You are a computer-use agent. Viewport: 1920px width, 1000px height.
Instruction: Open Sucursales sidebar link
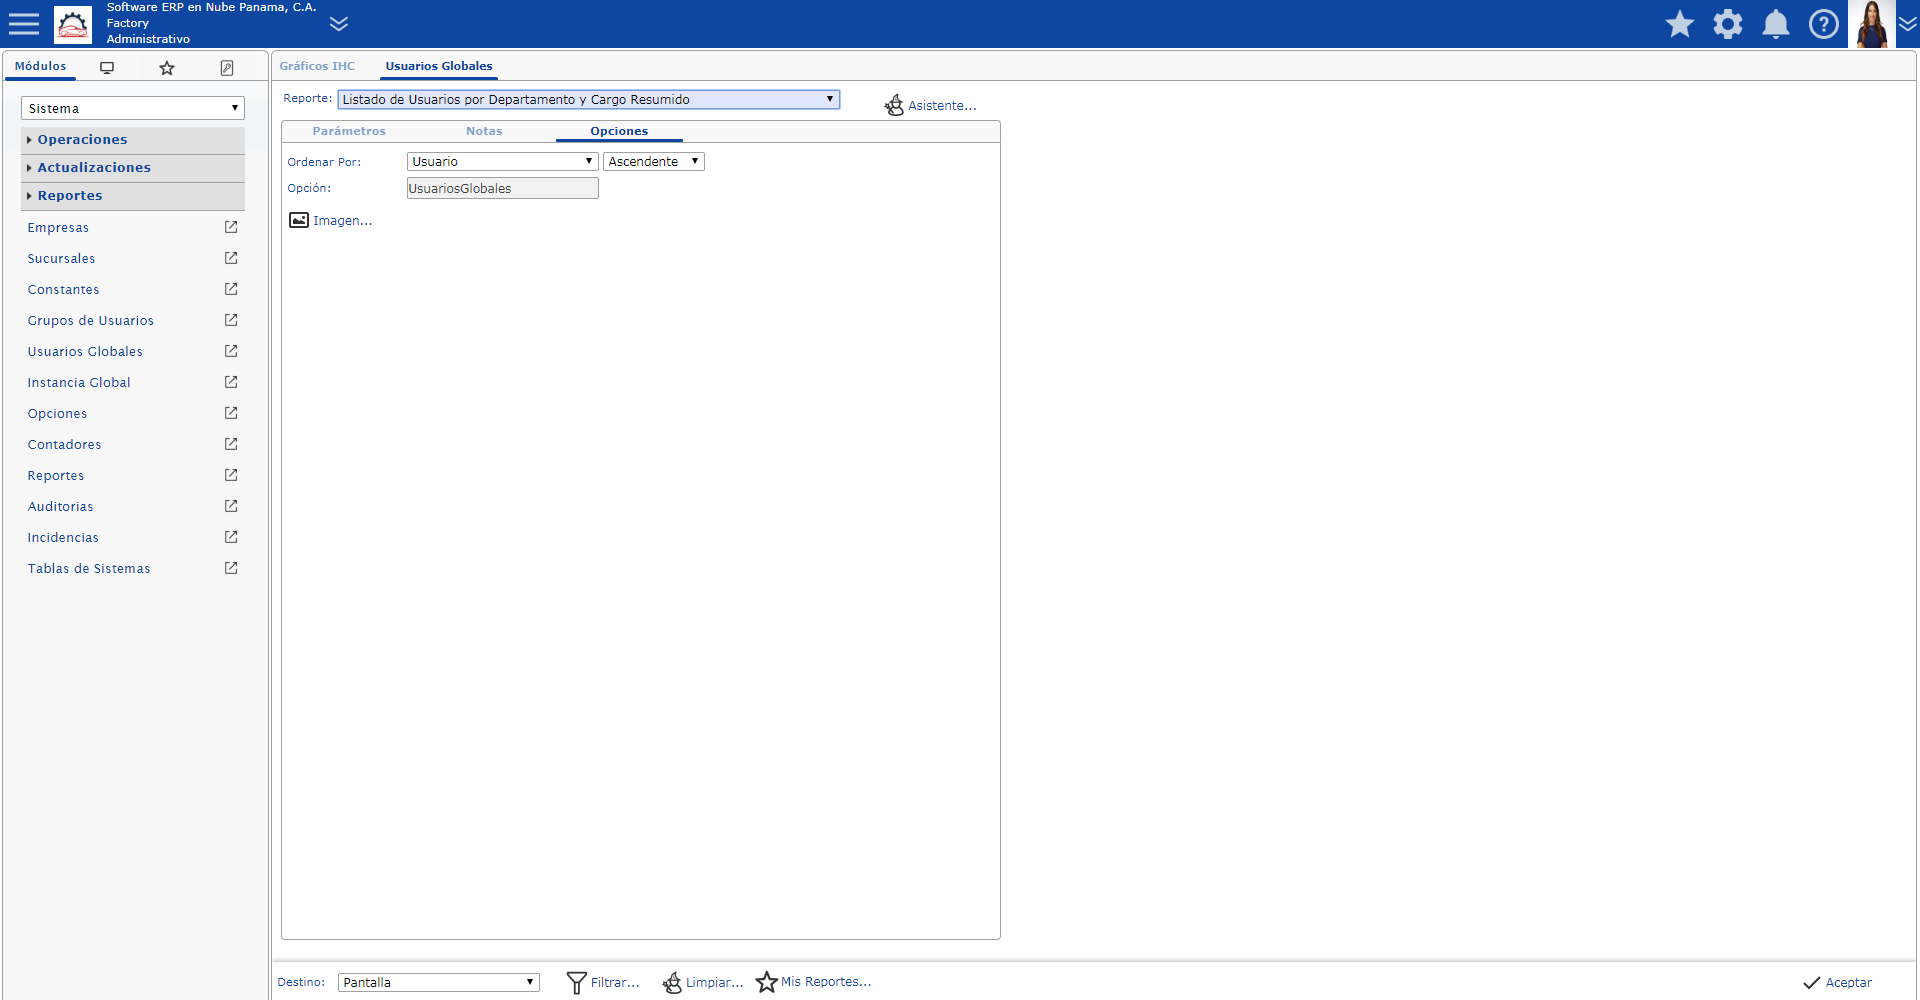pyautogui.click(x=61, y=259)
